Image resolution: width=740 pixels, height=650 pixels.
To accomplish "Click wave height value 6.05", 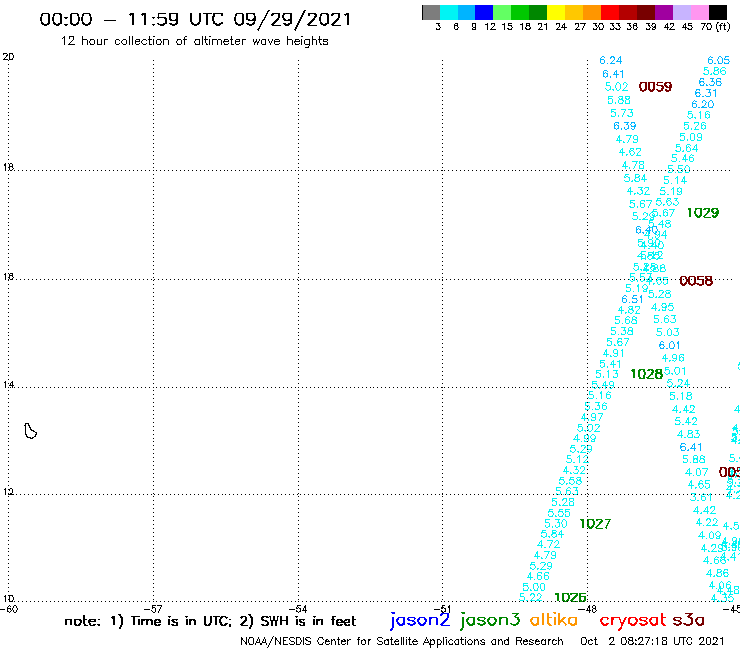I will tap(718, 60).
